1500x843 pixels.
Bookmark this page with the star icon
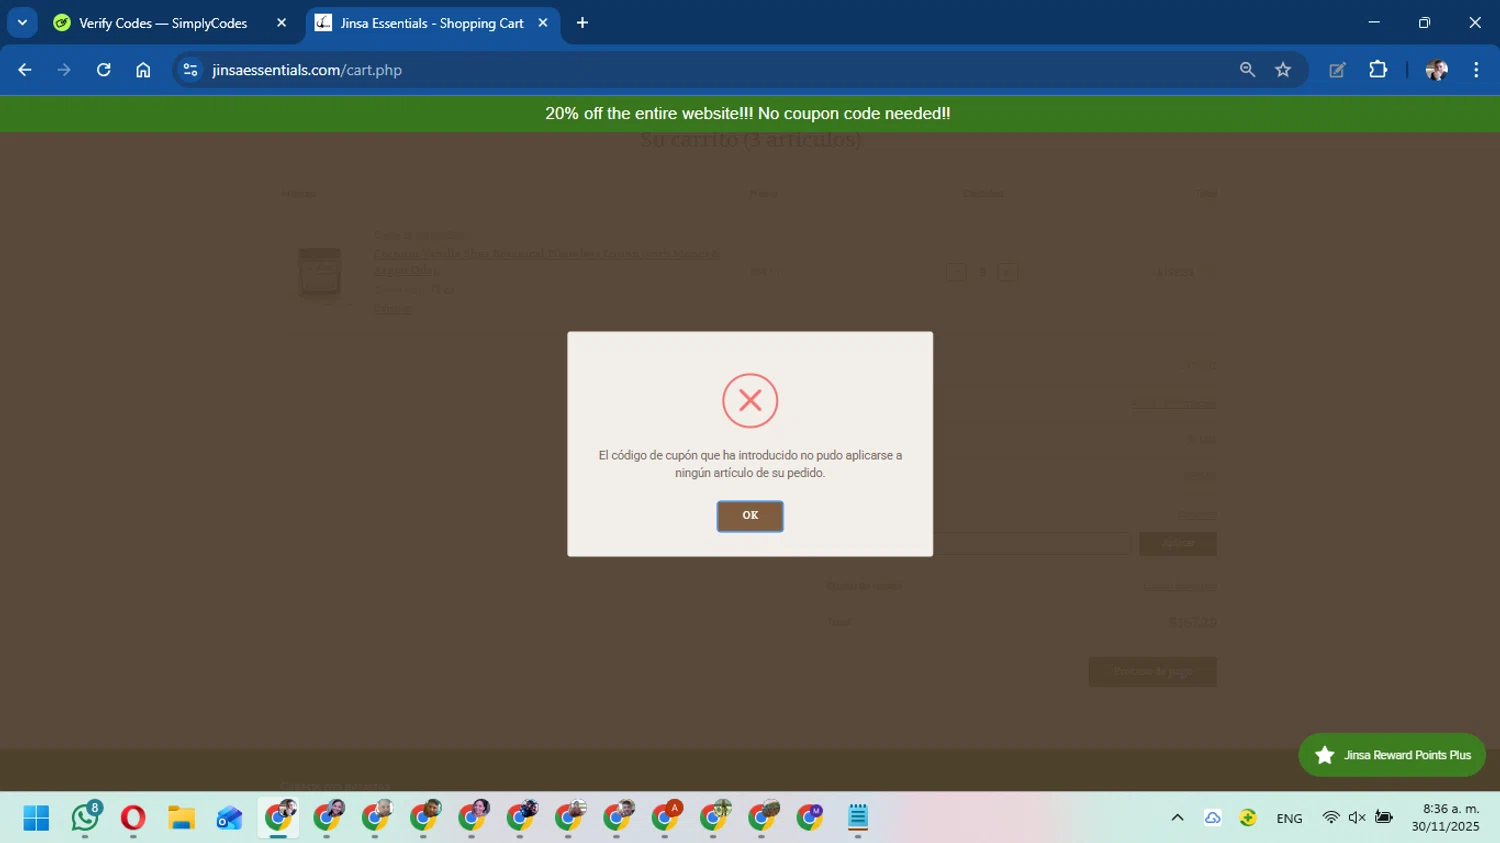(x=1283, y=70)
